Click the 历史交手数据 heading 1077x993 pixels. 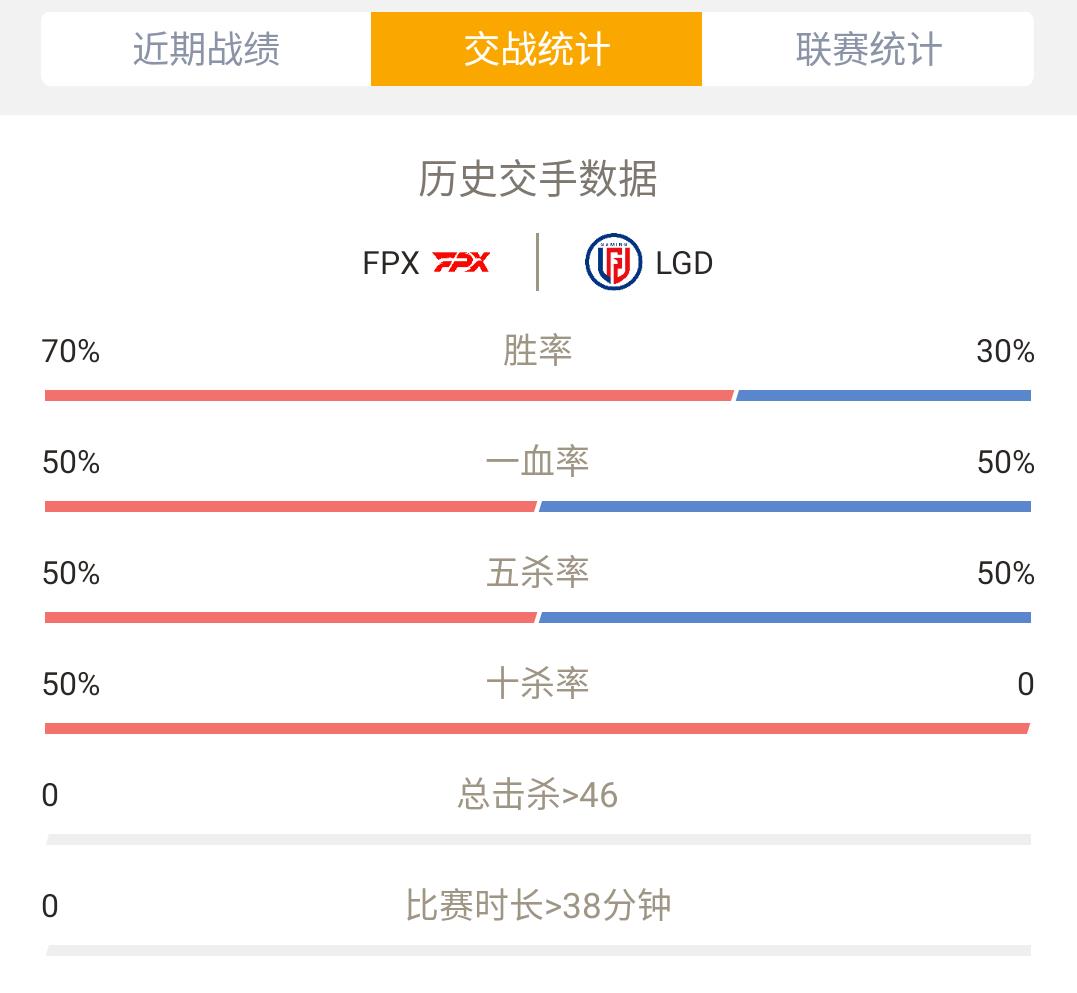[x=538, y=179]
